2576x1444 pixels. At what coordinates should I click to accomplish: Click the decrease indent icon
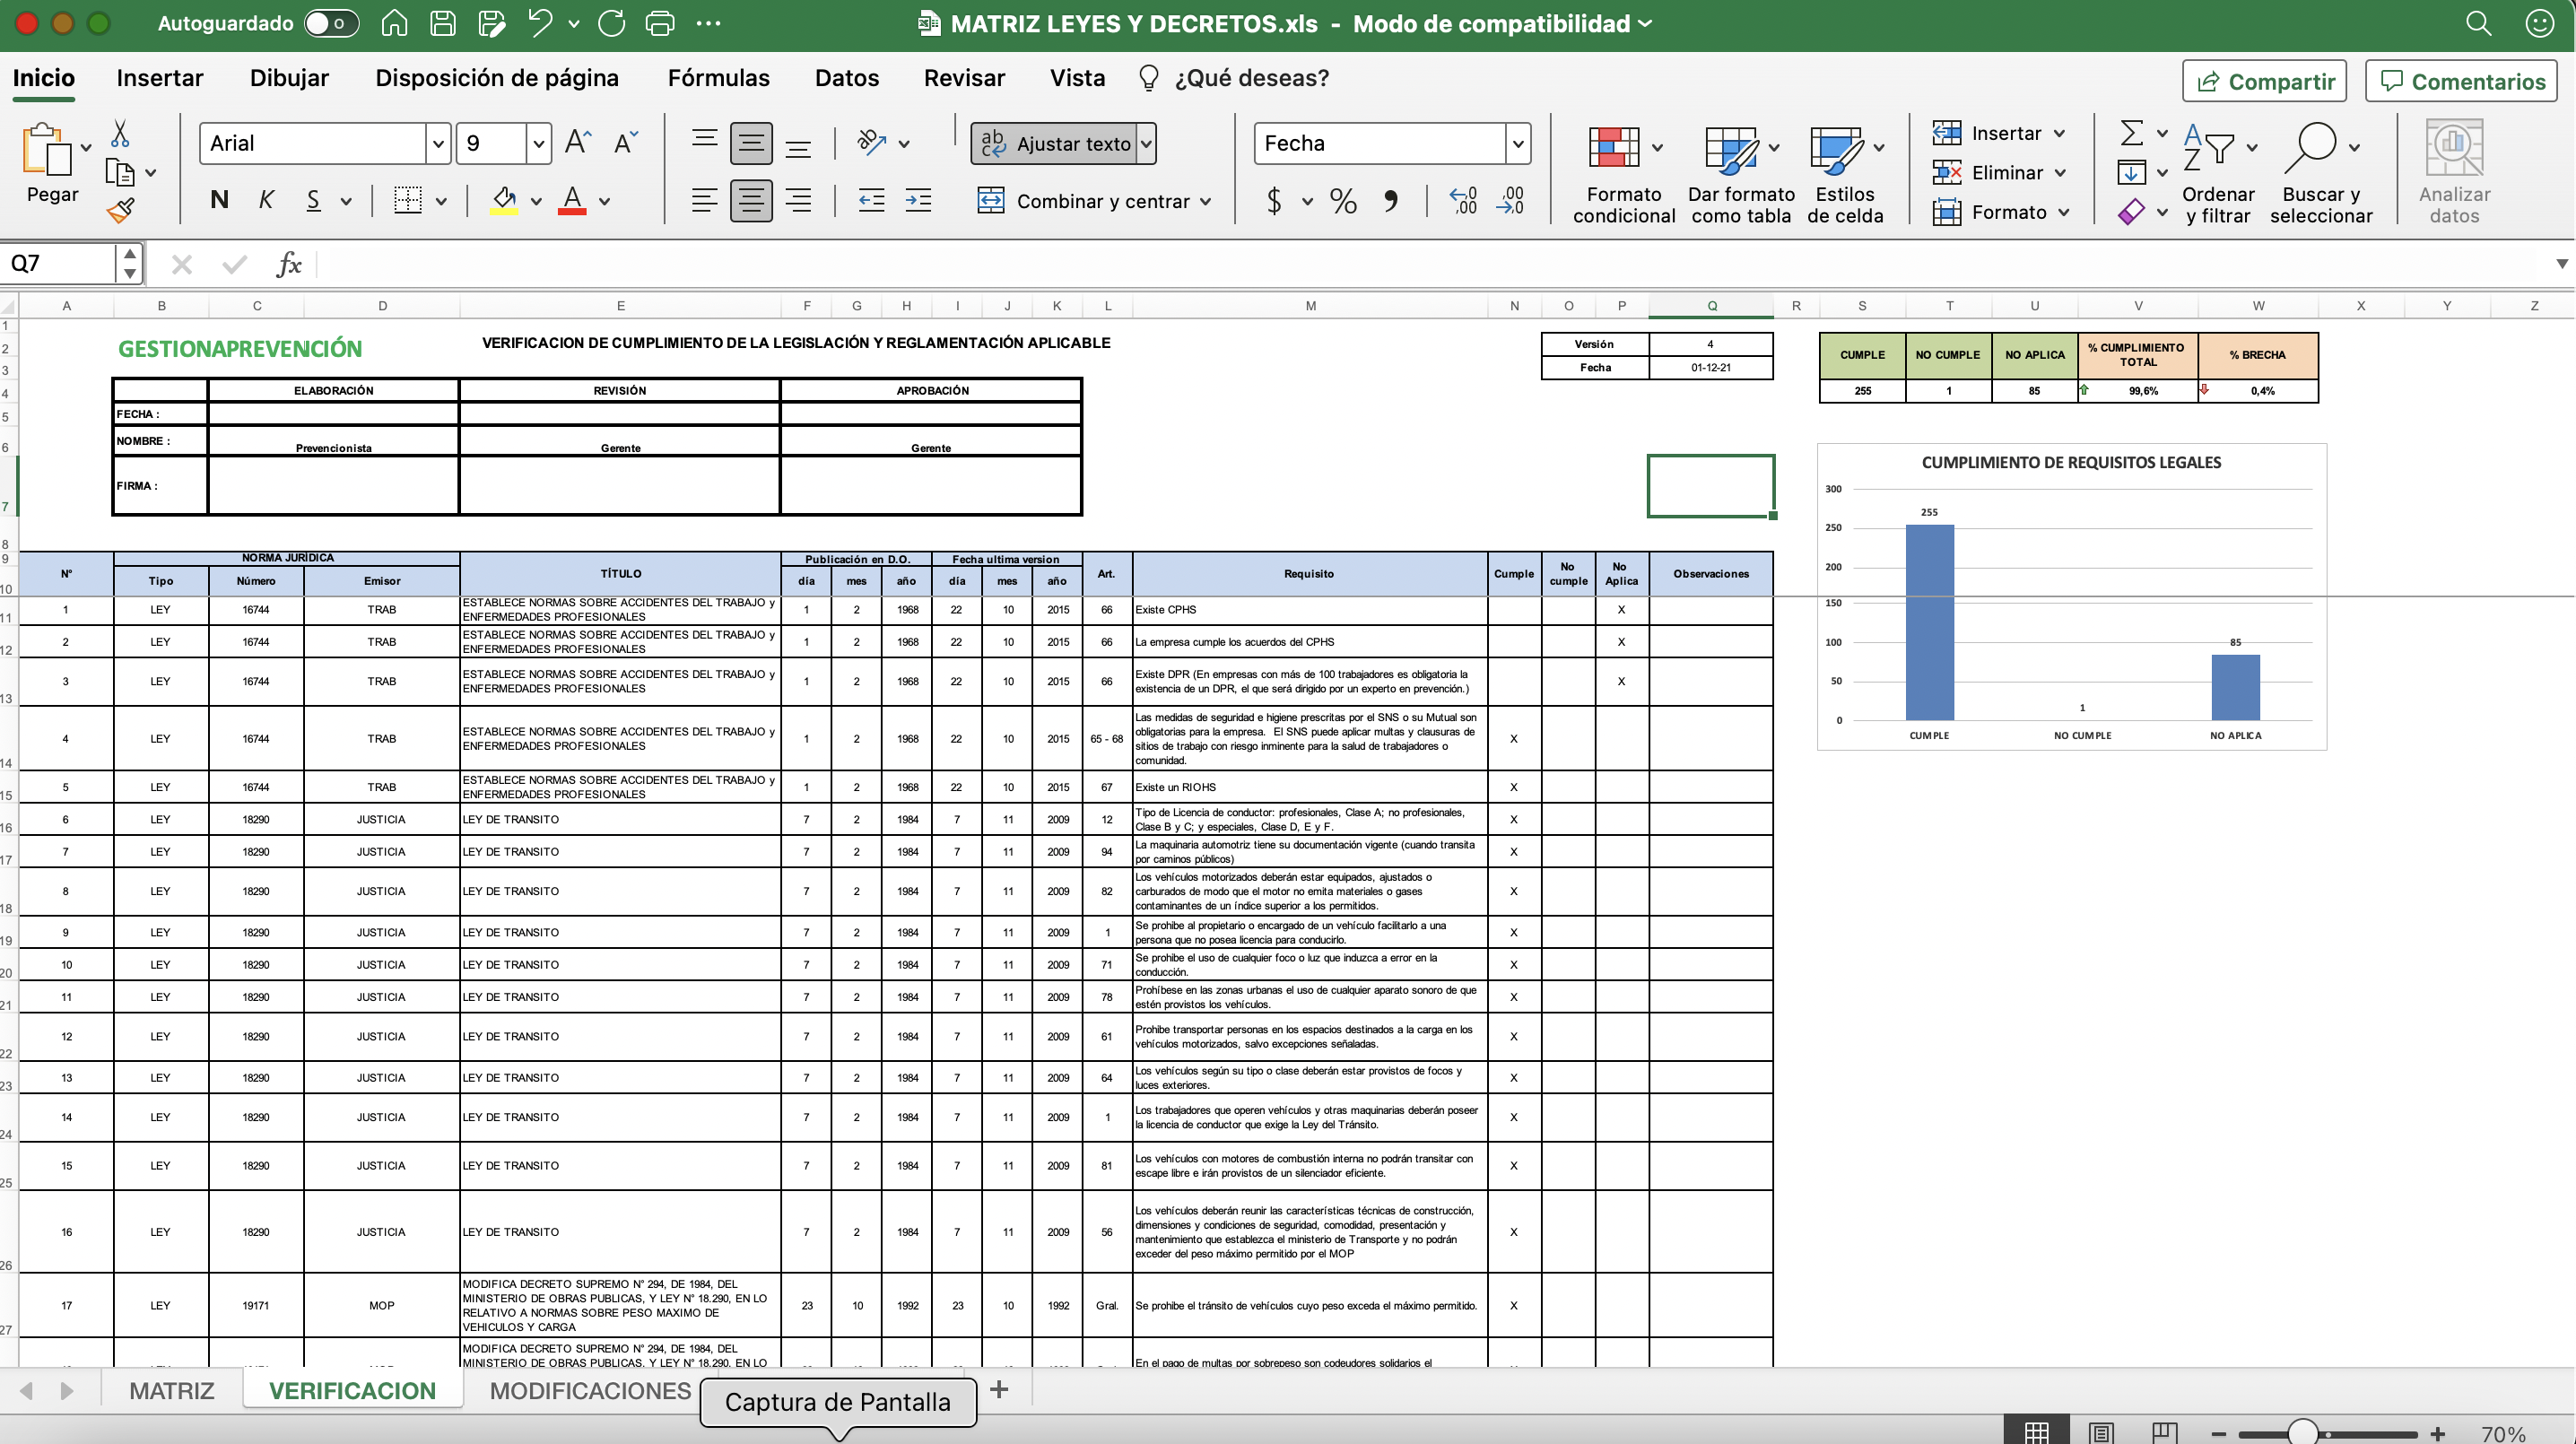[871, 200]
